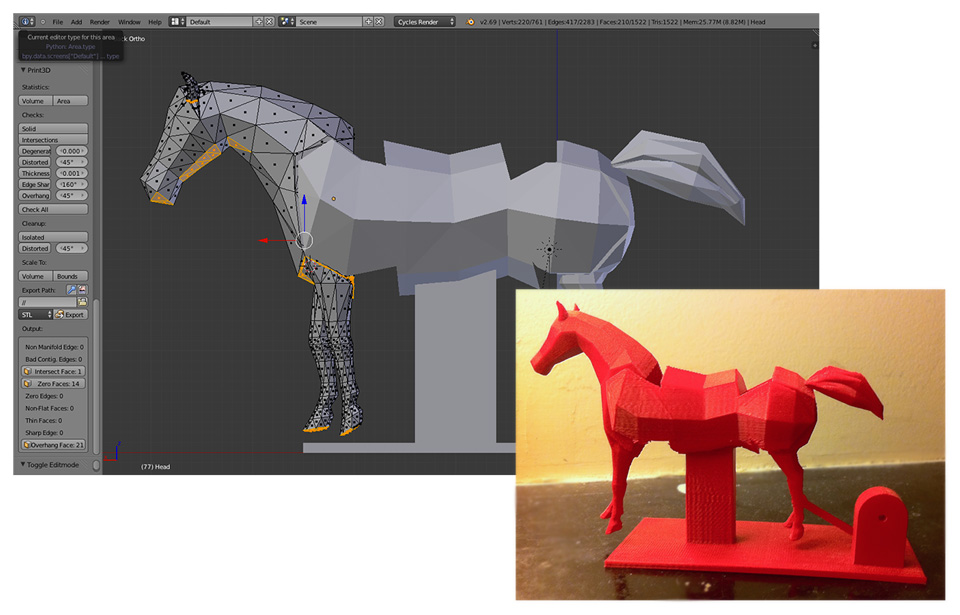Image resolution: width=960 pixels, height=615 pixels.
Task: Add a new scene with plus icon
Action: pos(369,21)
